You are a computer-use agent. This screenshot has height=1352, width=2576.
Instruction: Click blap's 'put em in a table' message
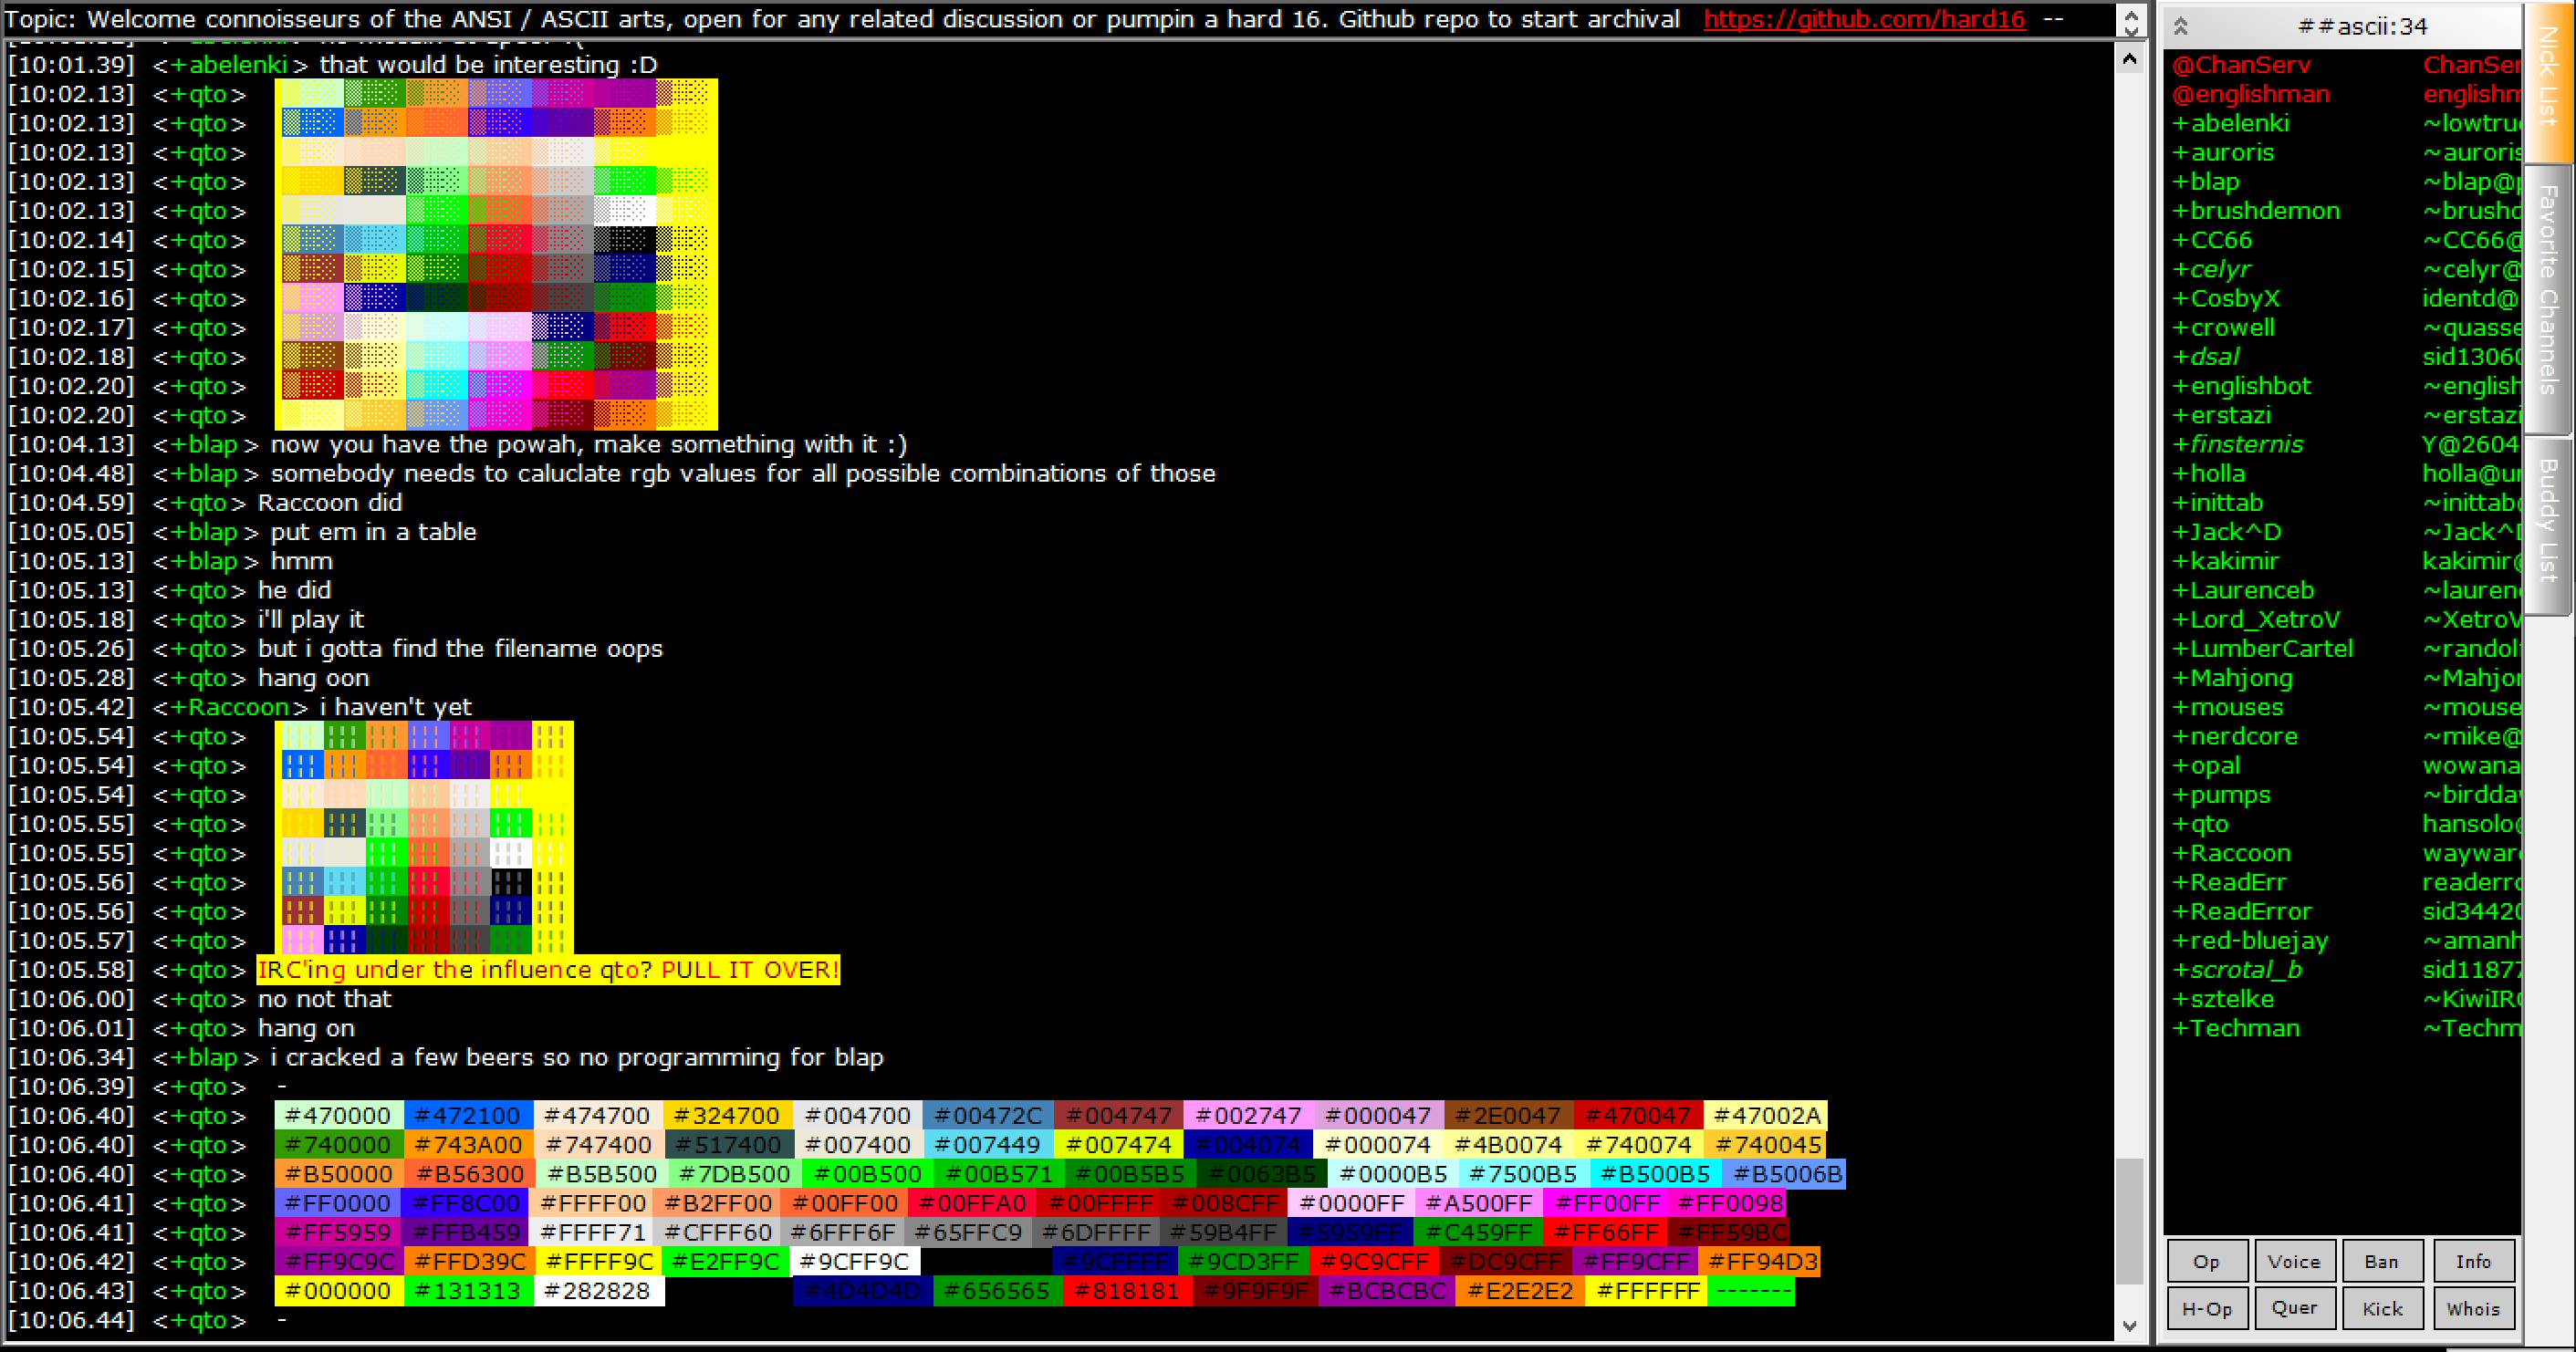[373, 532]
